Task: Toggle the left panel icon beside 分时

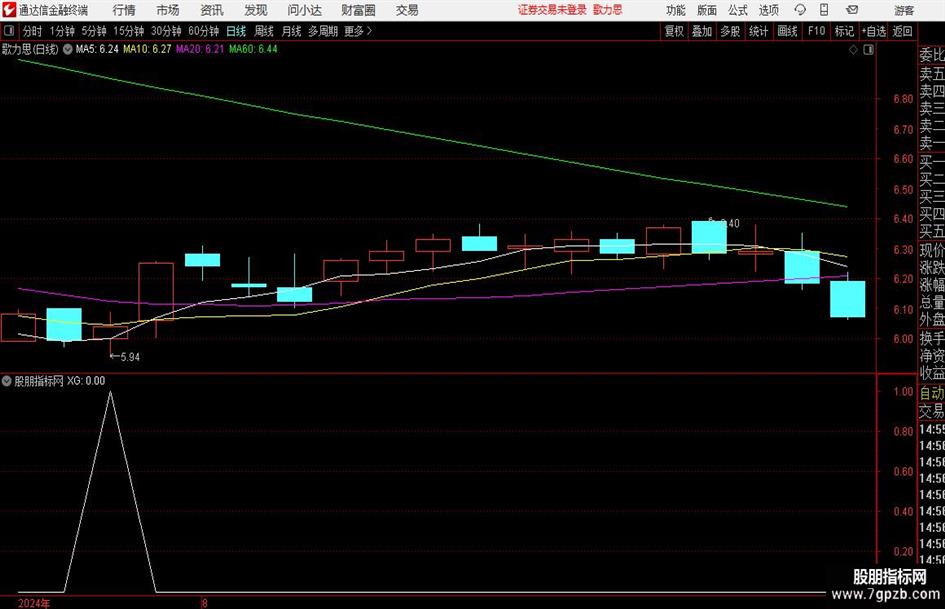Action: 9,31
